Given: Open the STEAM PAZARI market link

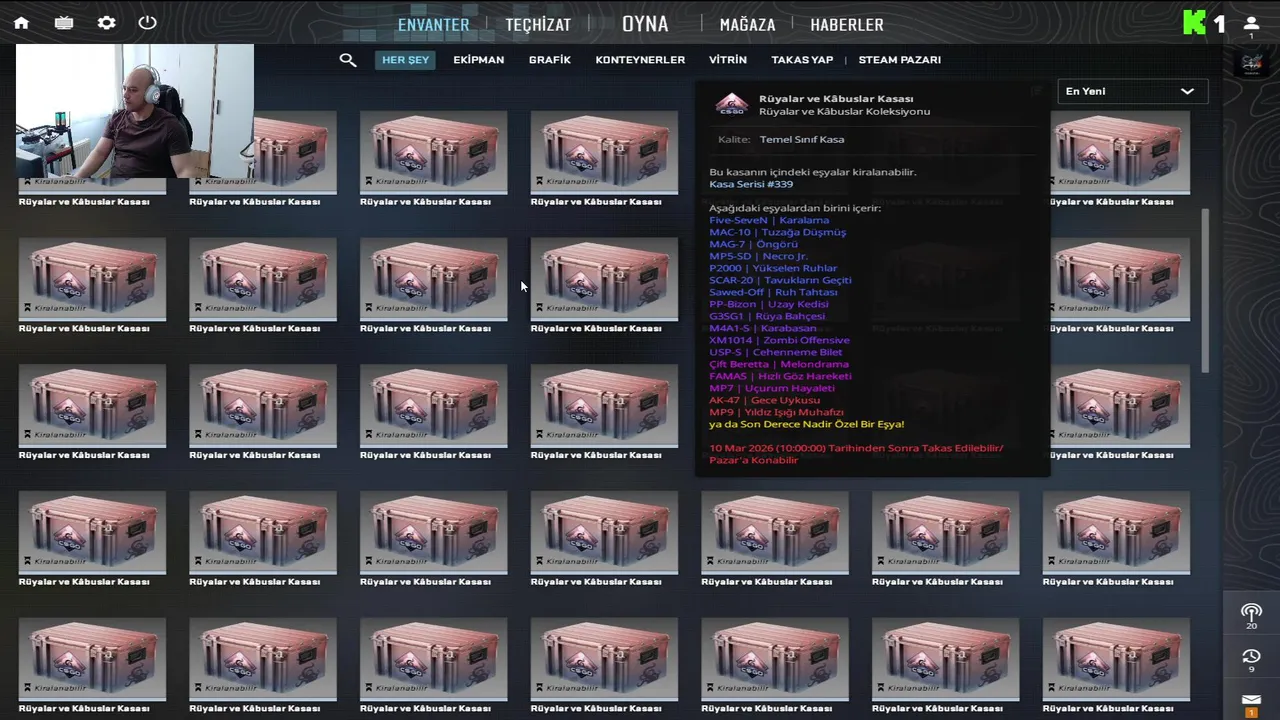Looking at the screenshot, I should 899,60.
